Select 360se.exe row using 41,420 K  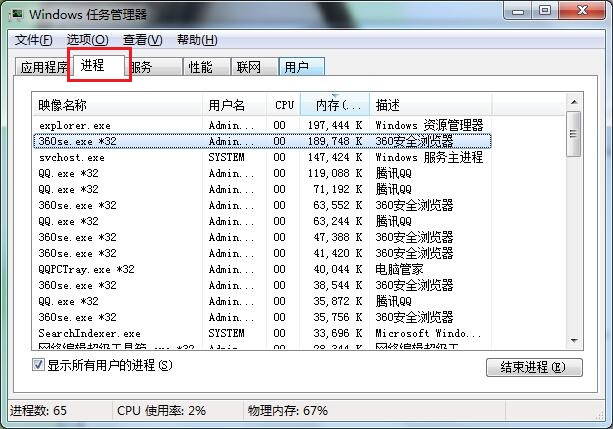coord(262,253)
